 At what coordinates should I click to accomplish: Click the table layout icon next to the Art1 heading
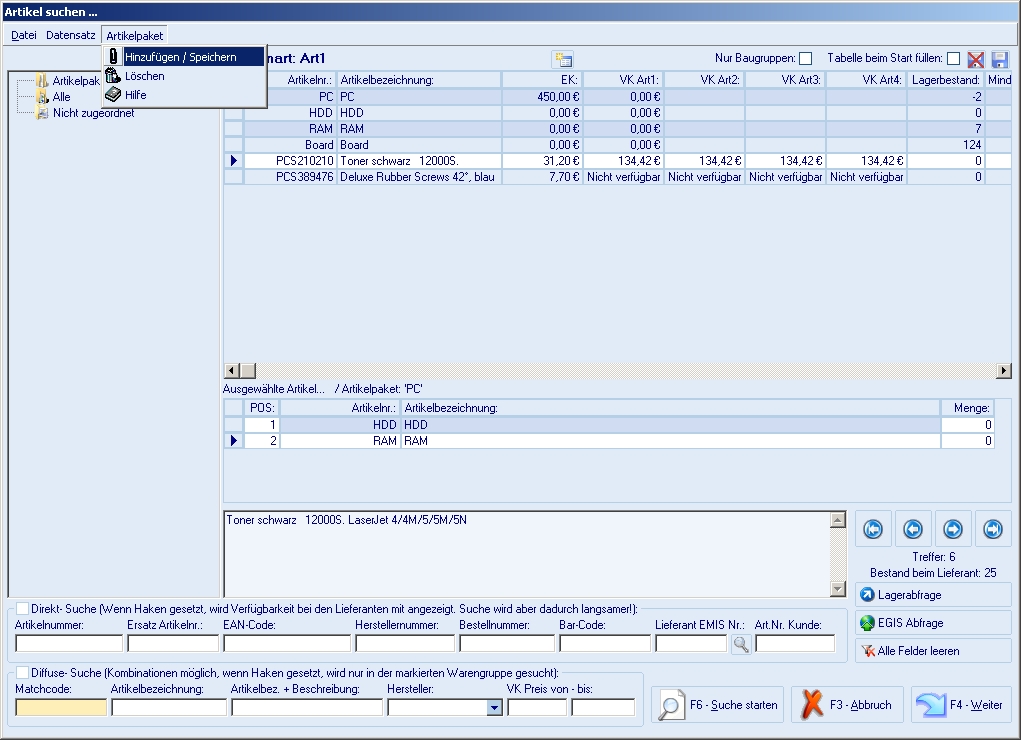point(563,59)
